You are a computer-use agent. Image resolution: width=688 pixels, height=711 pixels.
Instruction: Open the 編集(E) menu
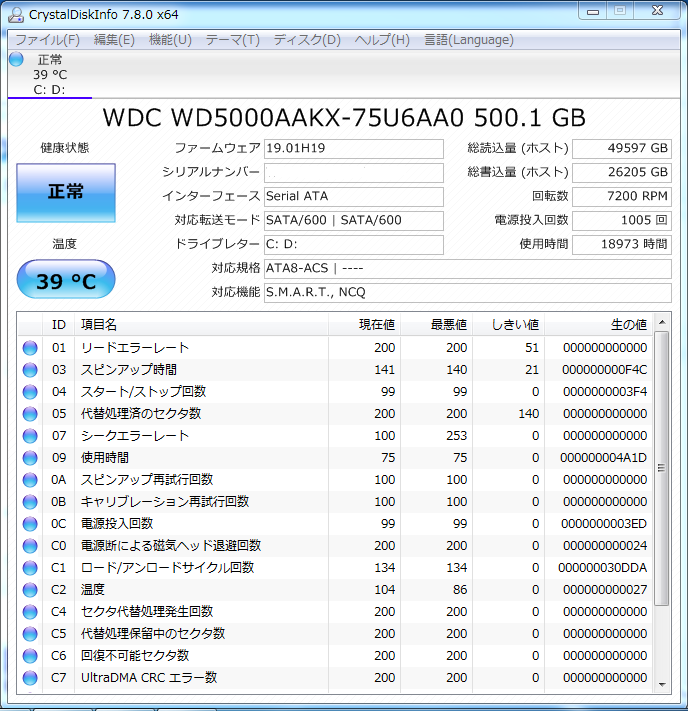114,40
